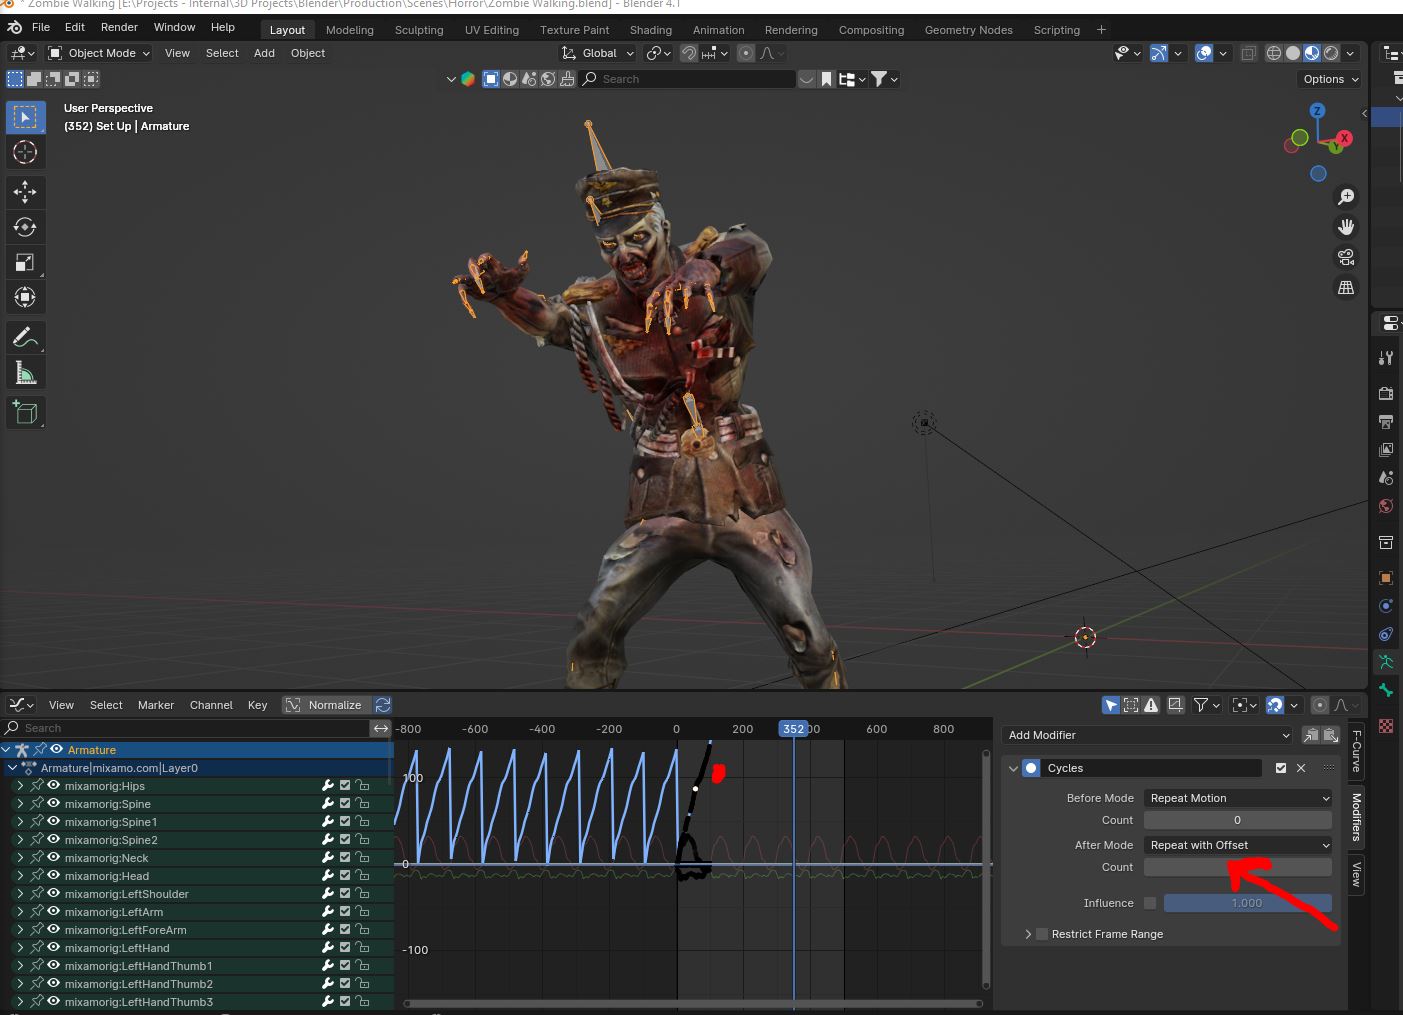Open the Render menu
The width and height of the screenshot is (1403, 1015).
point(119,27)
